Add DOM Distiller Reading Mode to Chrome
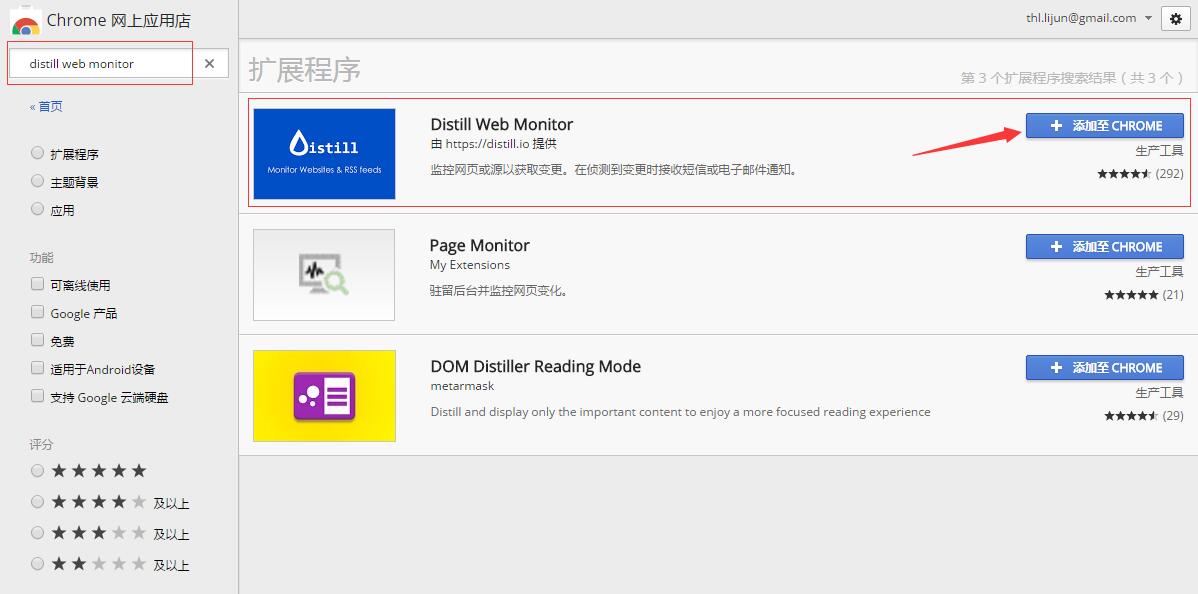 tap(1104, 367)
